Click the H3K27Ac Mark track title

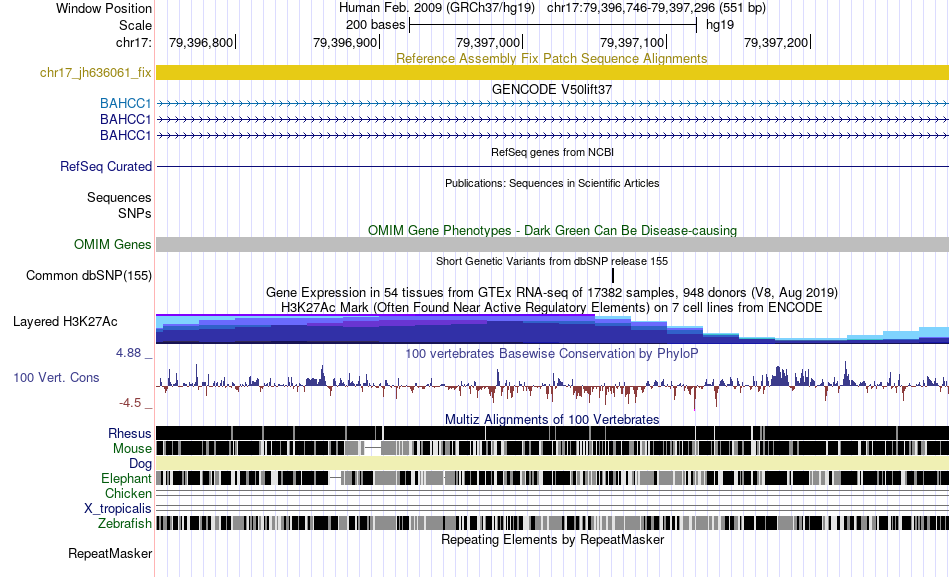coord(552,307)
